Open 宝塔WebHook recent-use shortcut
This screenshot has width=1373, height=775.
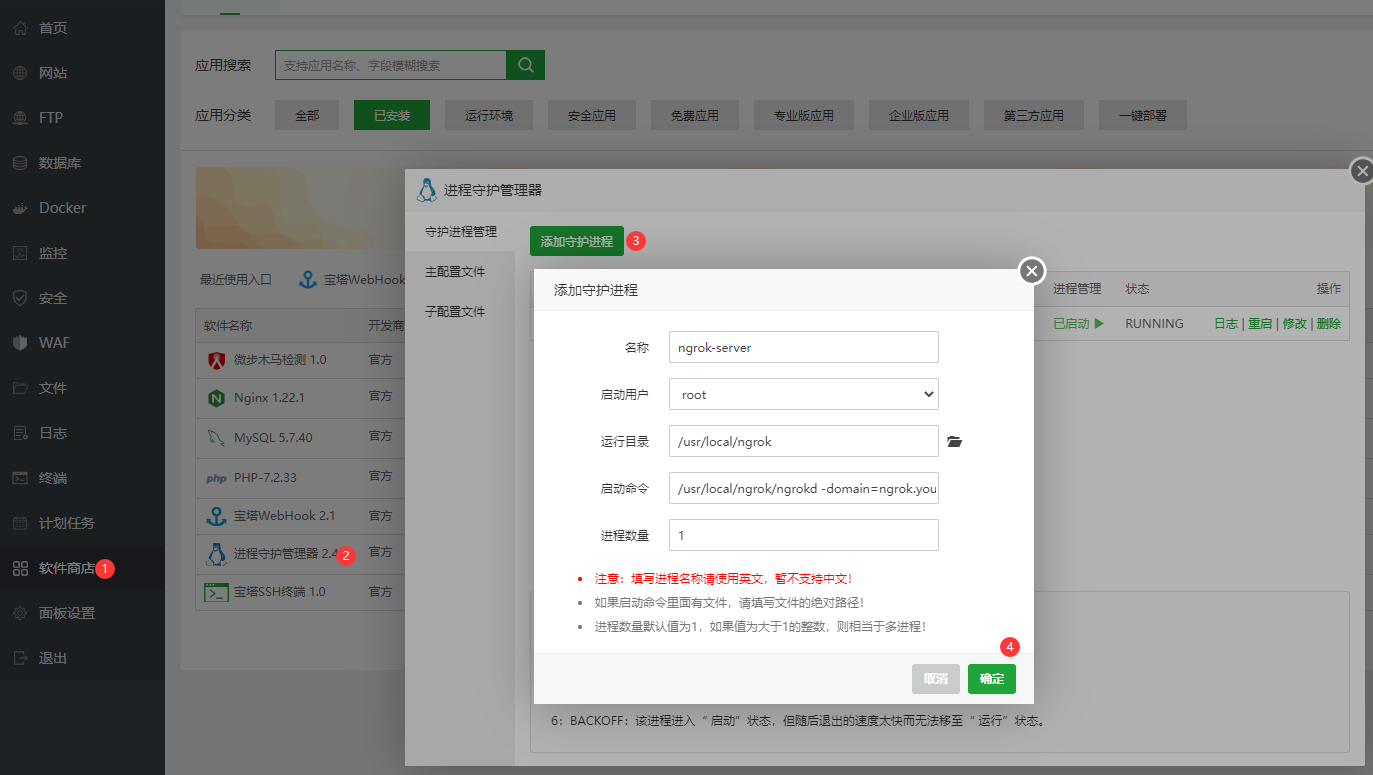[x=352, y=280]
